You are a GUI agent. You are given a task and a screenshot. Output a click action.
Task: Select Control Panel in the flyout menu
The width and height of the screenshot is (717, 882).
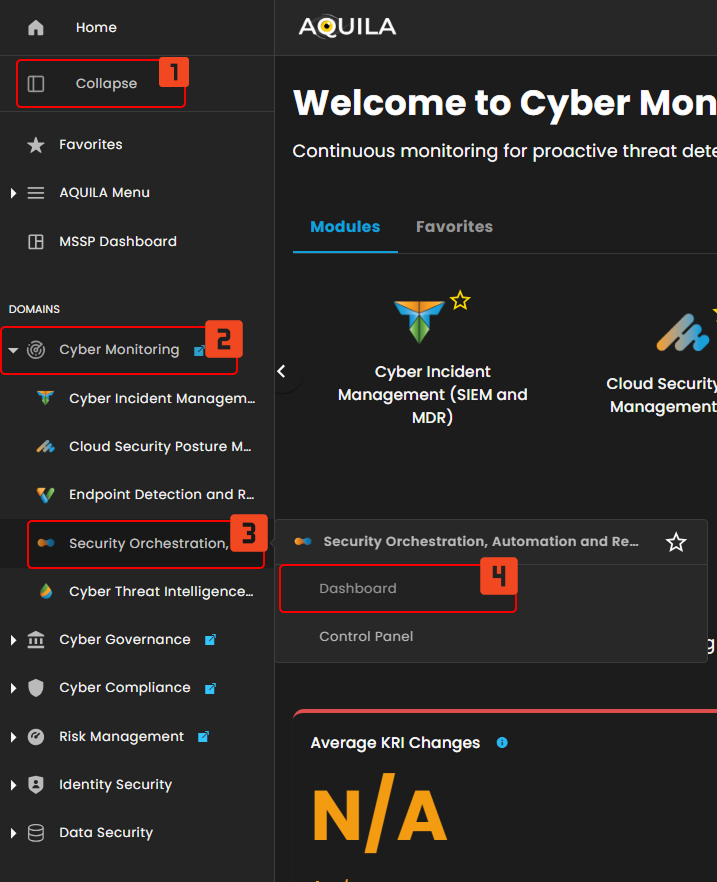[366, 637]
